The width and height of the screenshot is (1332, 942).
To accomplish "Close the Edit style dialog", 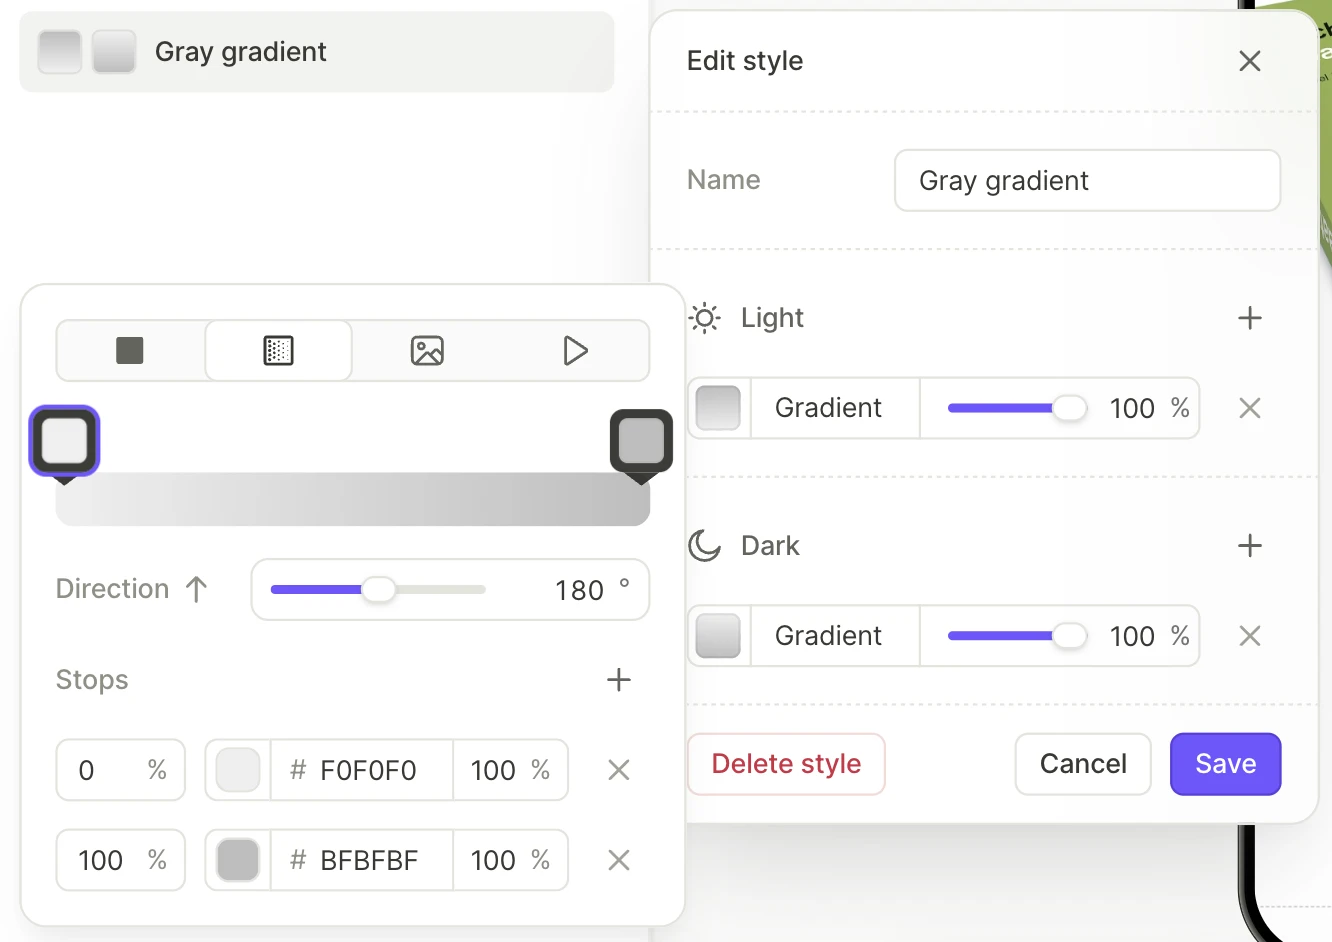I will (x=1250, y=61).
